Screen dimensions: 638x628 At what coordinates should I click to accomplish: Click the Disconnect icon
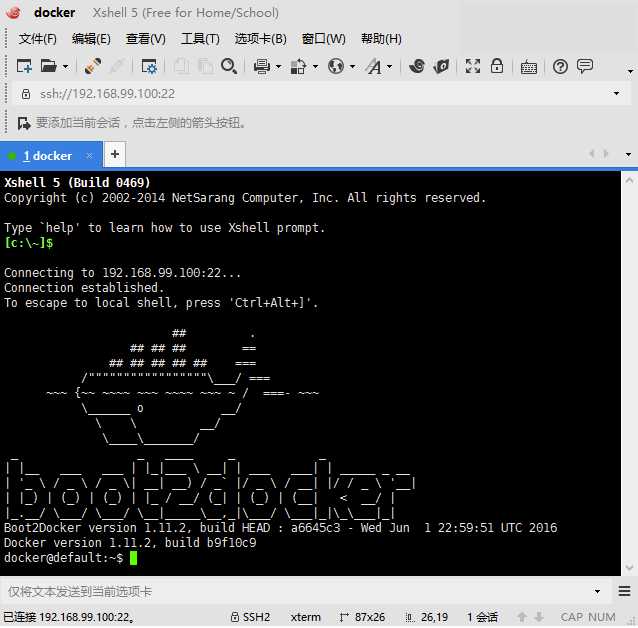point(117,66)
